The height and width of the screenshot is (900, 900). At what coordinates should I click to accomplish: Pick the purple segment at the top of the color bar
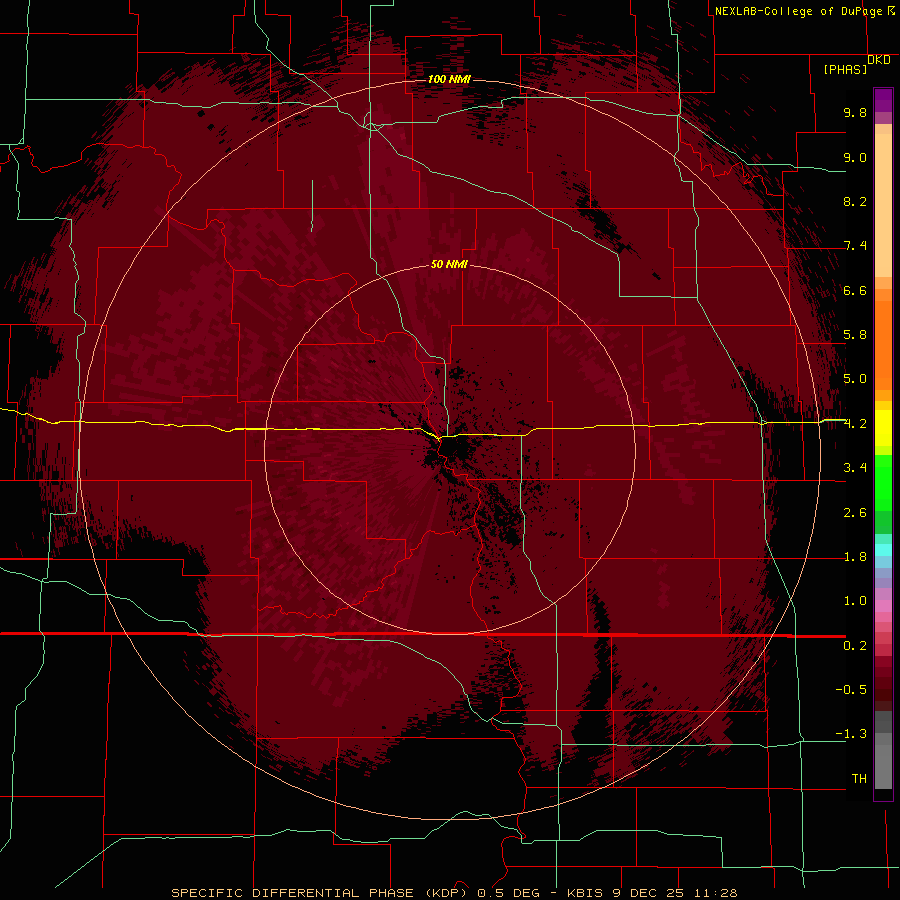point(883,100)
